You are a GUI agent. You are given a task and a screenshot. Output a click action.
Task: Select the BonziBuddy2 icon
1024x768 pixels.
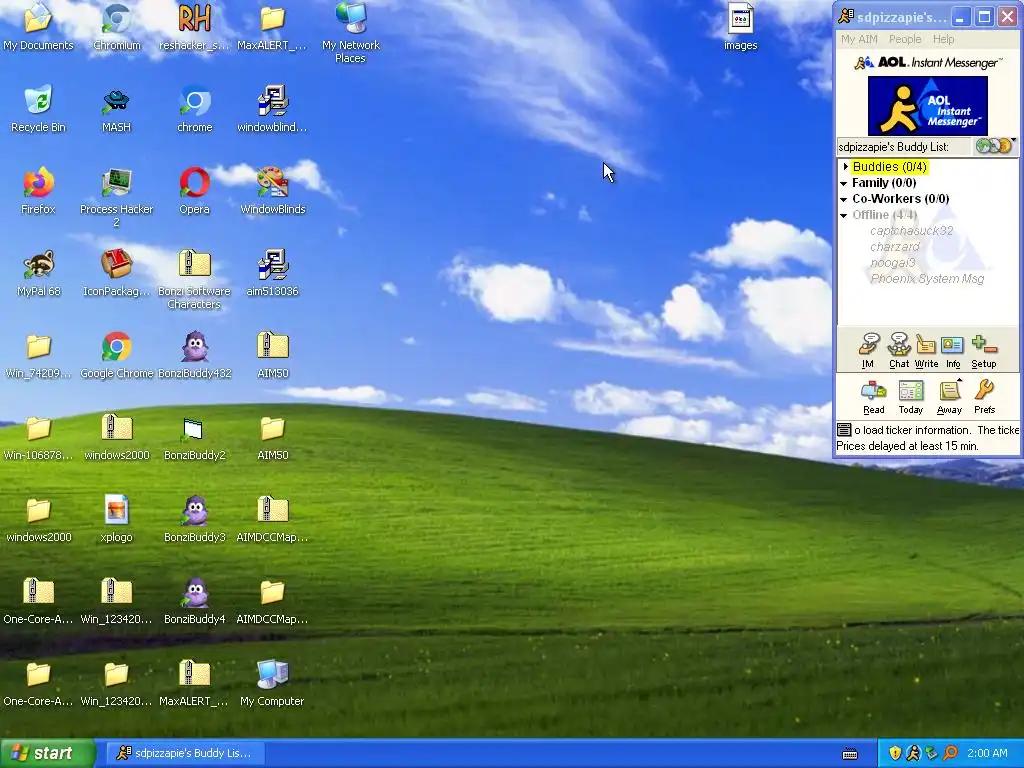(x=195, y=438)
